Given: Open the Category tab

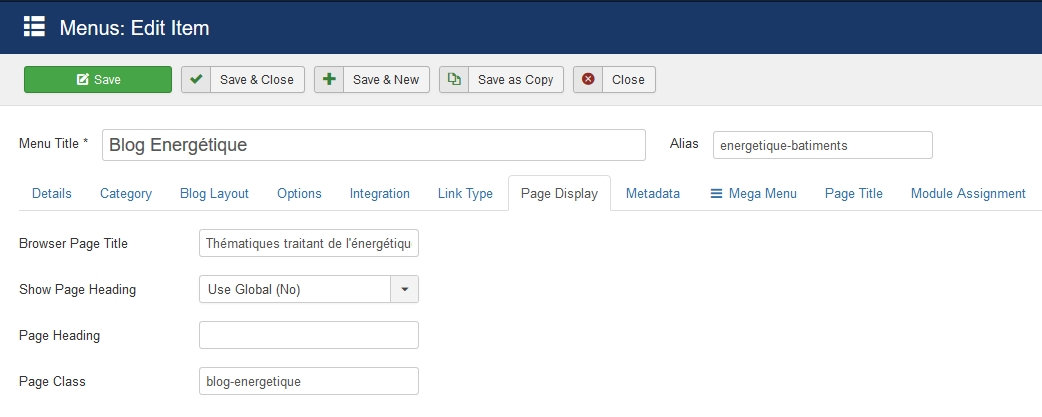Looking at the screenshot, I should point(126,194).
